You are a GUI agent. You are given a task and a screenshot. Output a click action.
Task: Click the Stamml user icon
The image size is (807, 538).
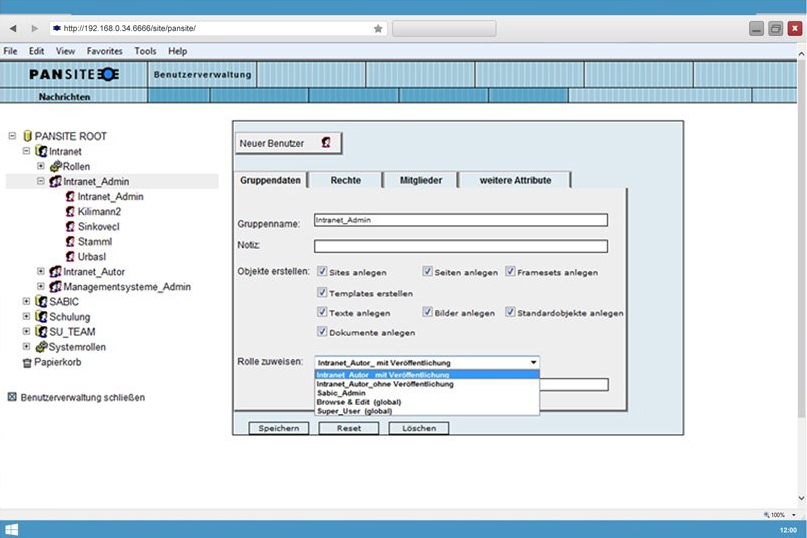pyautogui.click(x=71, y=241)
